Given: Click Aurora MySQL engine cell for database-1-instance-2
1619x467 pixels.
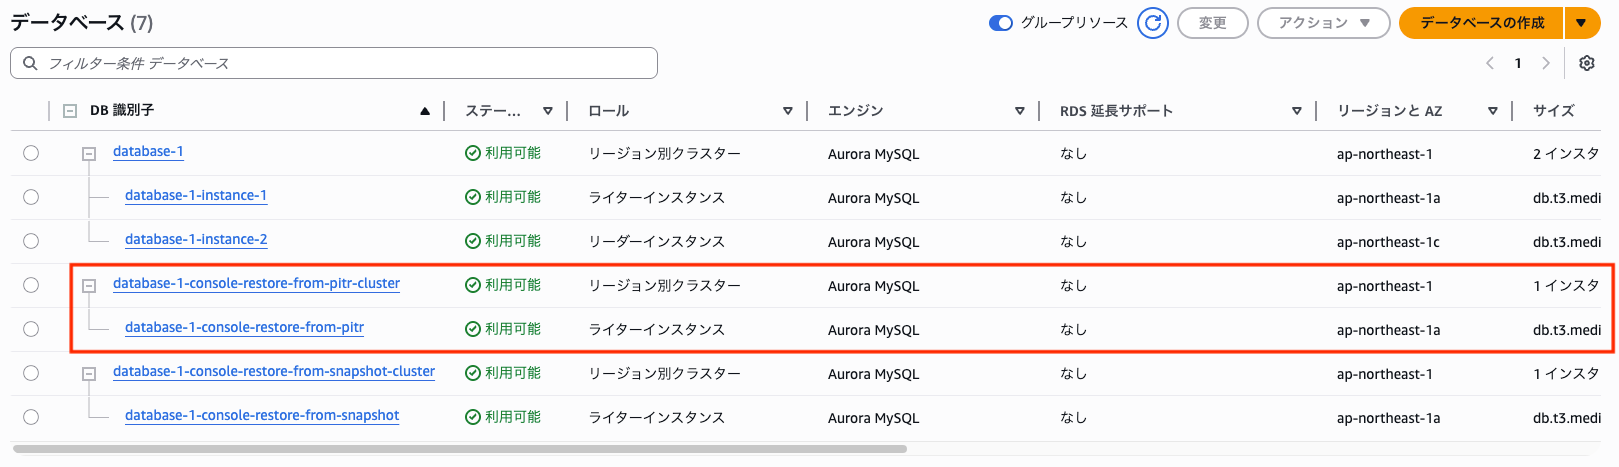Looking at the screenshot, I should 873,242.
